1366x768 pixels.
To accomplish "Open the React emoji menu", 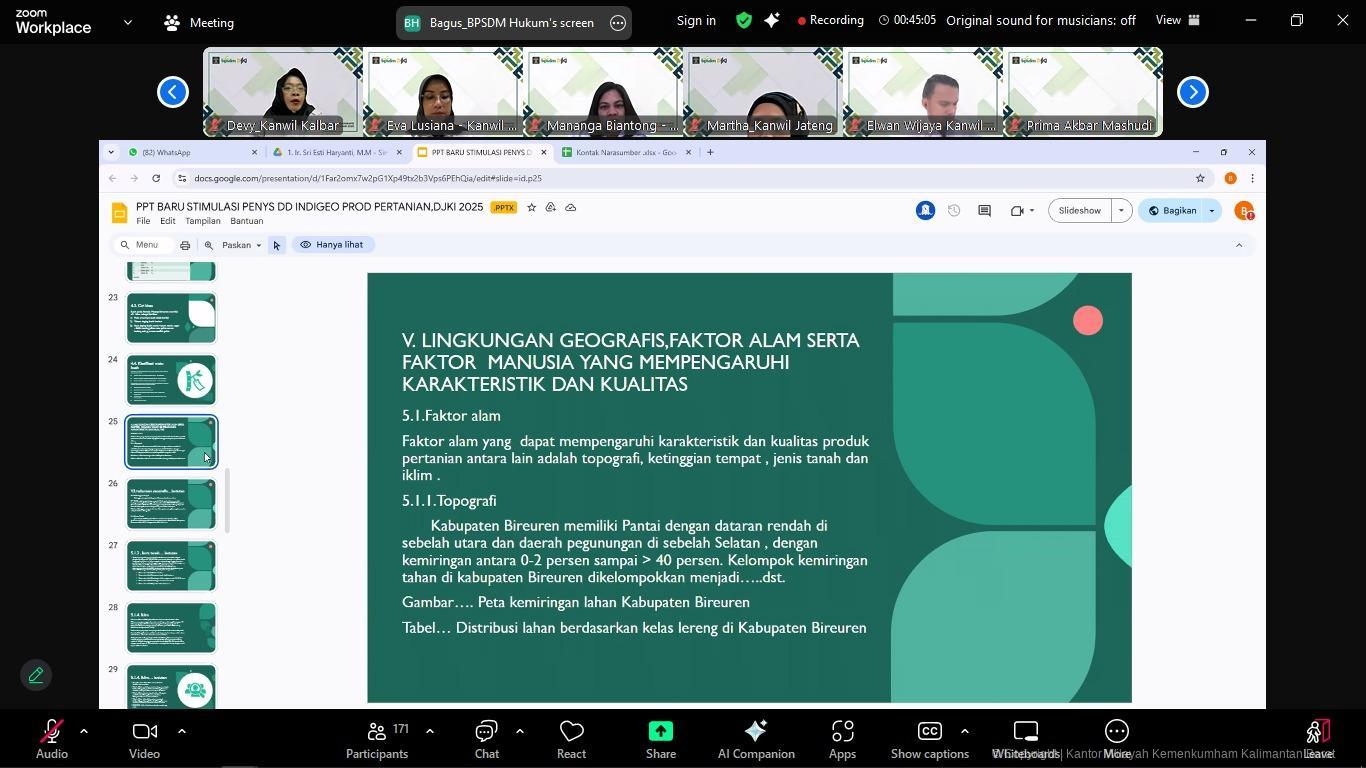I will pyautogui.click(x=571, y=740).
